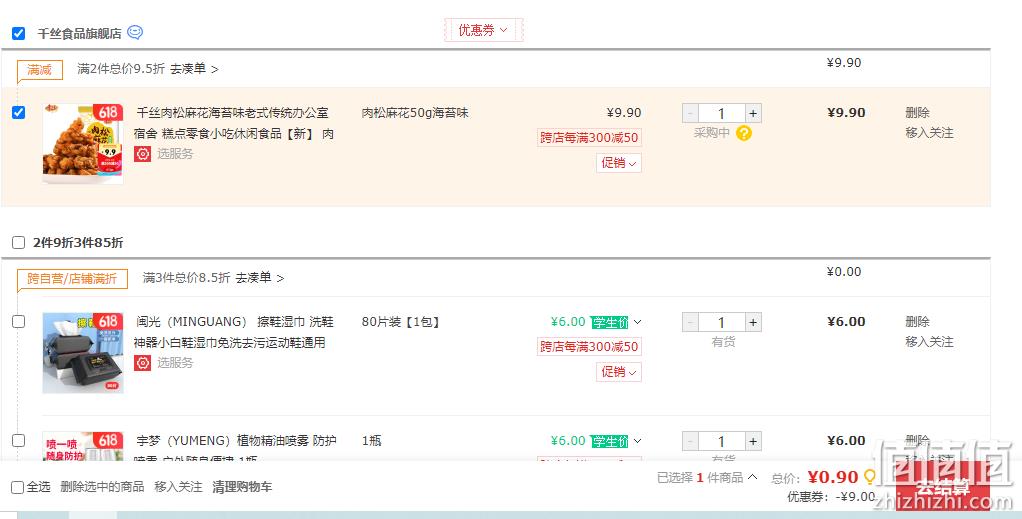Click 选服务 icon under 千丝肉松麻花 item

tap(143, 154)
